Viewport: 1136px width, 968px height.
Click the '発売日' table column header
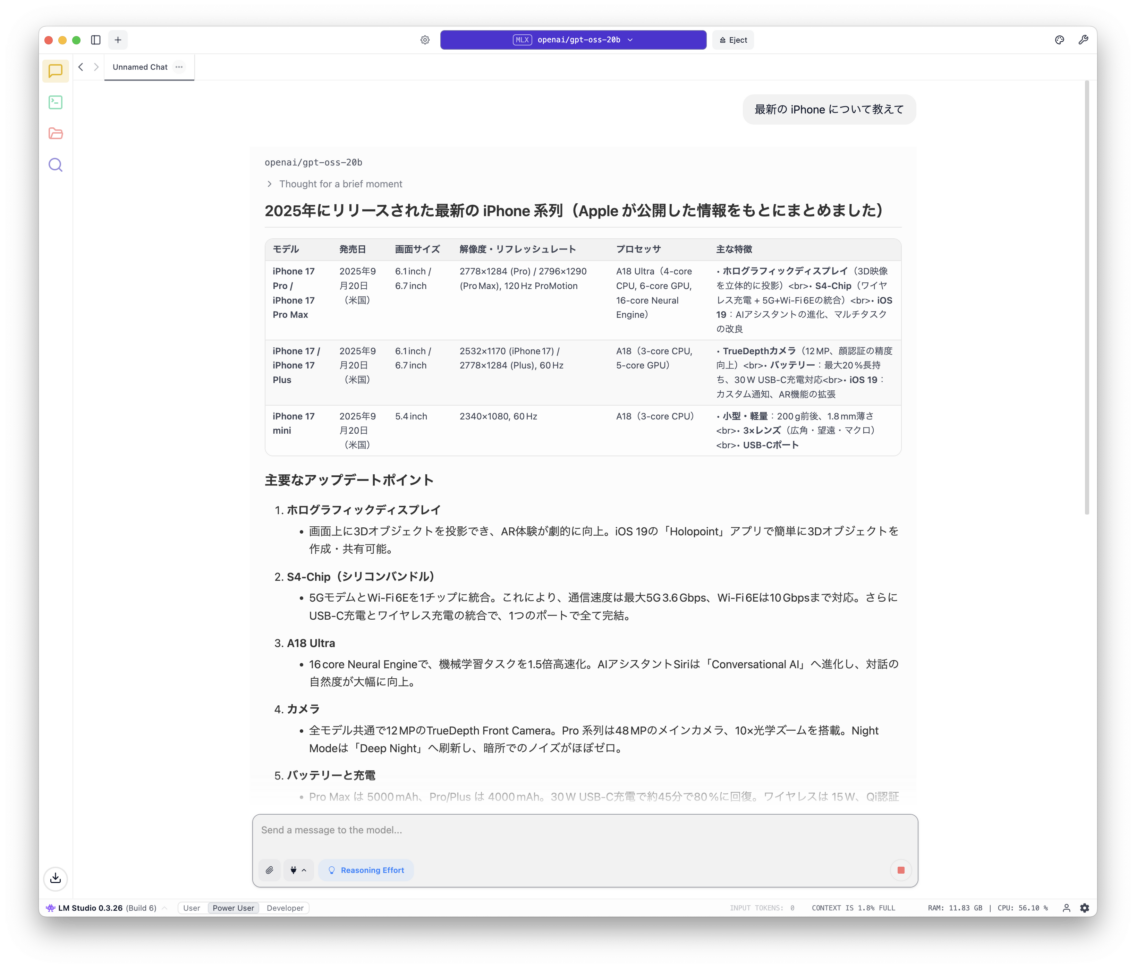click(x=353, y=249)
